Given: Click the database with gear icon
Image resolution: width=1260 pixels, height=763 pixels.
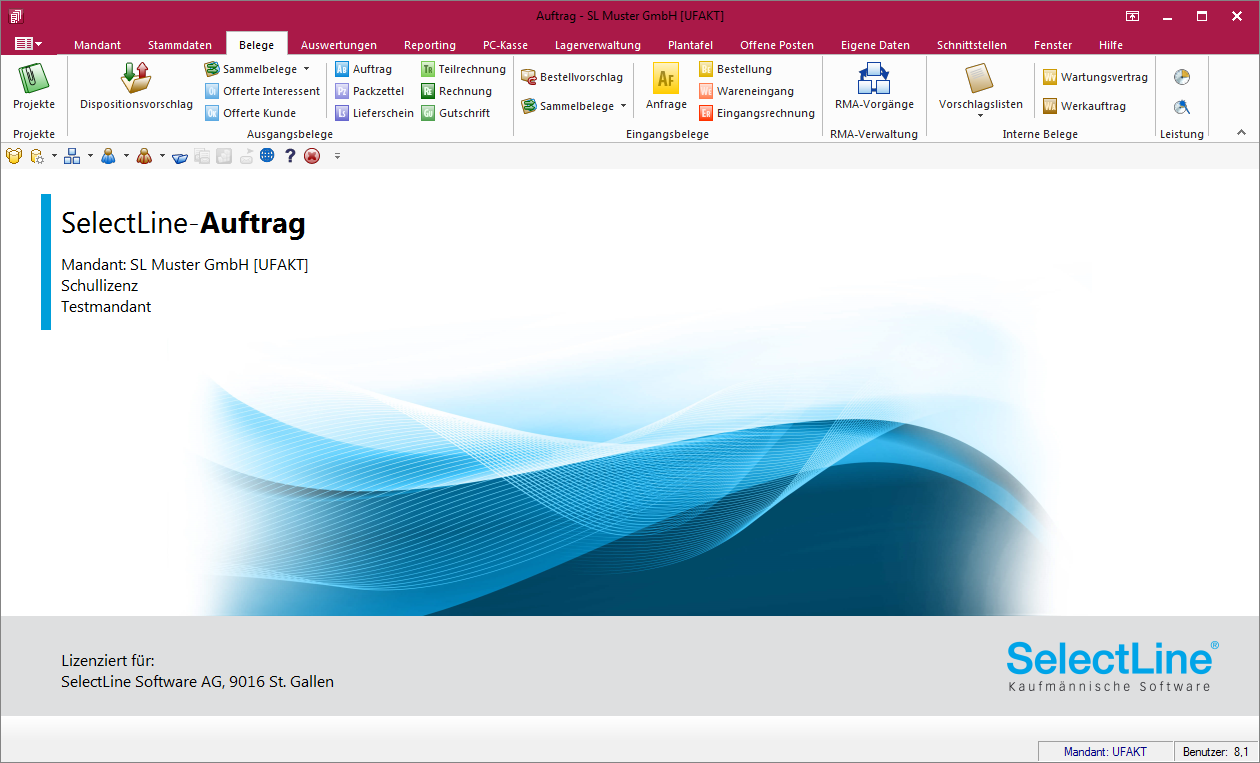Looking at the screenshot, I should (x=37, y=156).
